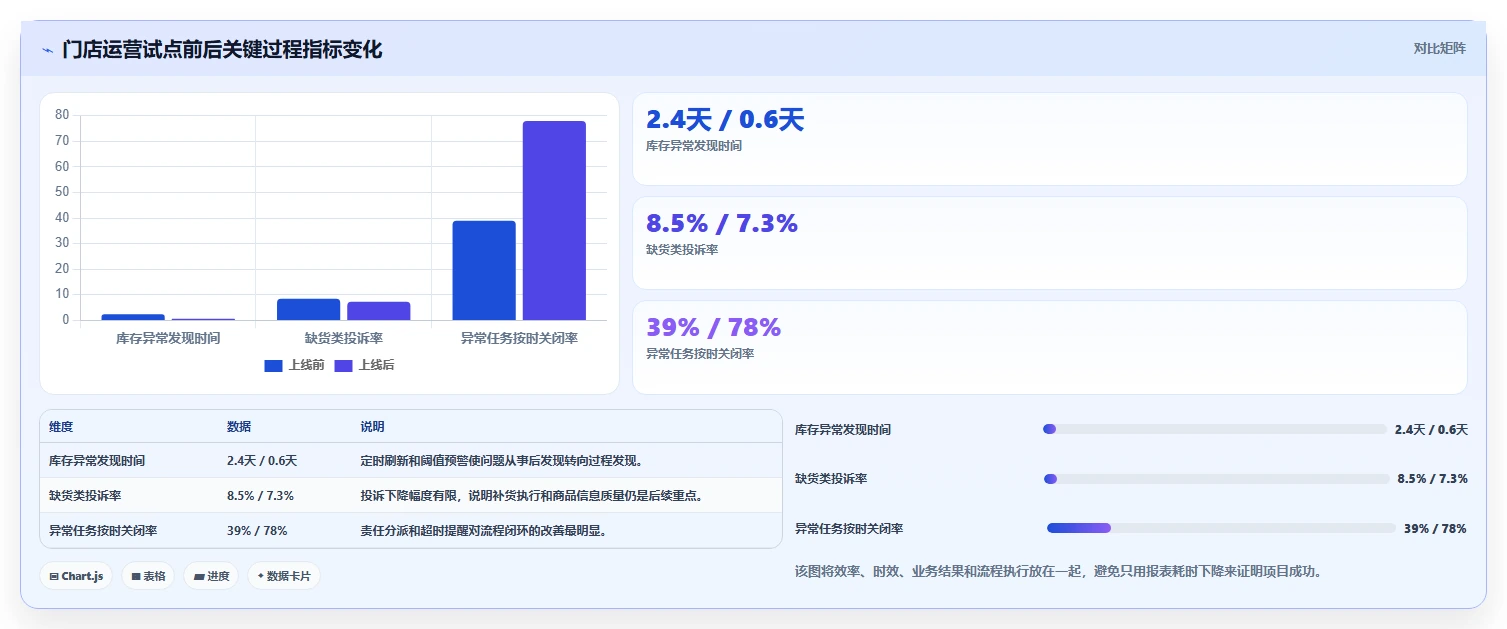Click the 上线前 bar for 库存异常发现时间
The image size is (1507, 629).
pos(133,317)
